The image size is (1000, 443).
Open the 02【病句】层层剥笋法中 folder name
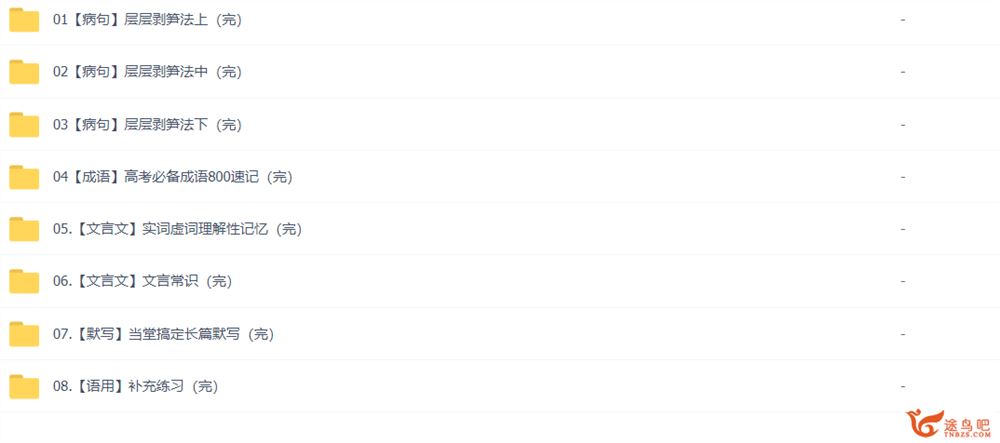click(147, 72)
